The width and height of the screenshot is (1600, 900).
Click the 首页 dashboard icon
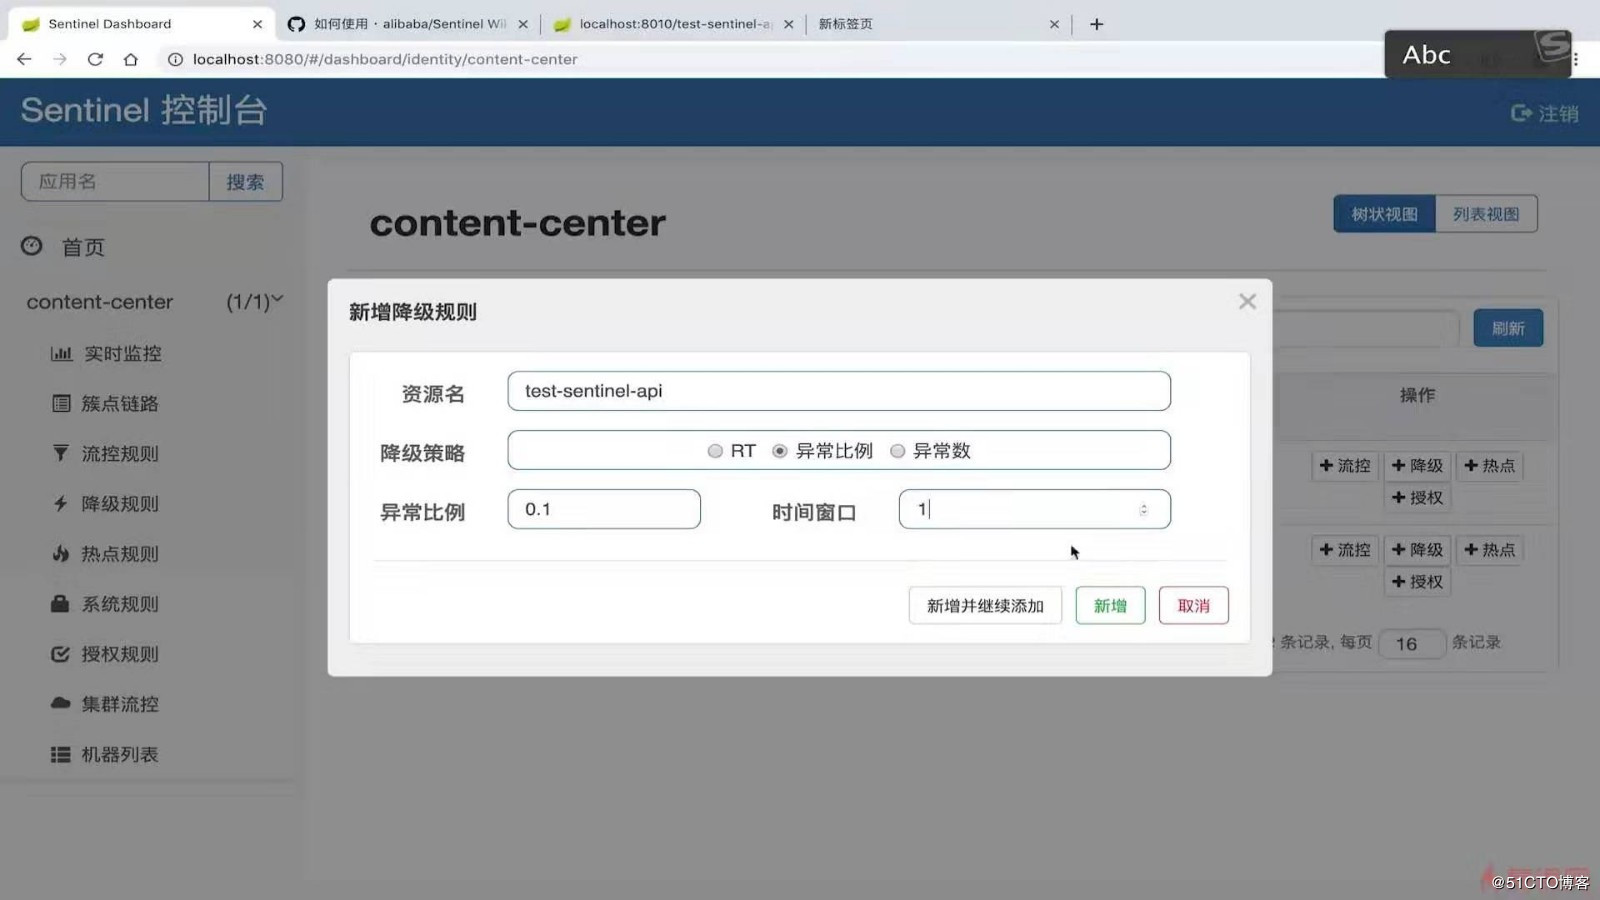click(32, 246)
